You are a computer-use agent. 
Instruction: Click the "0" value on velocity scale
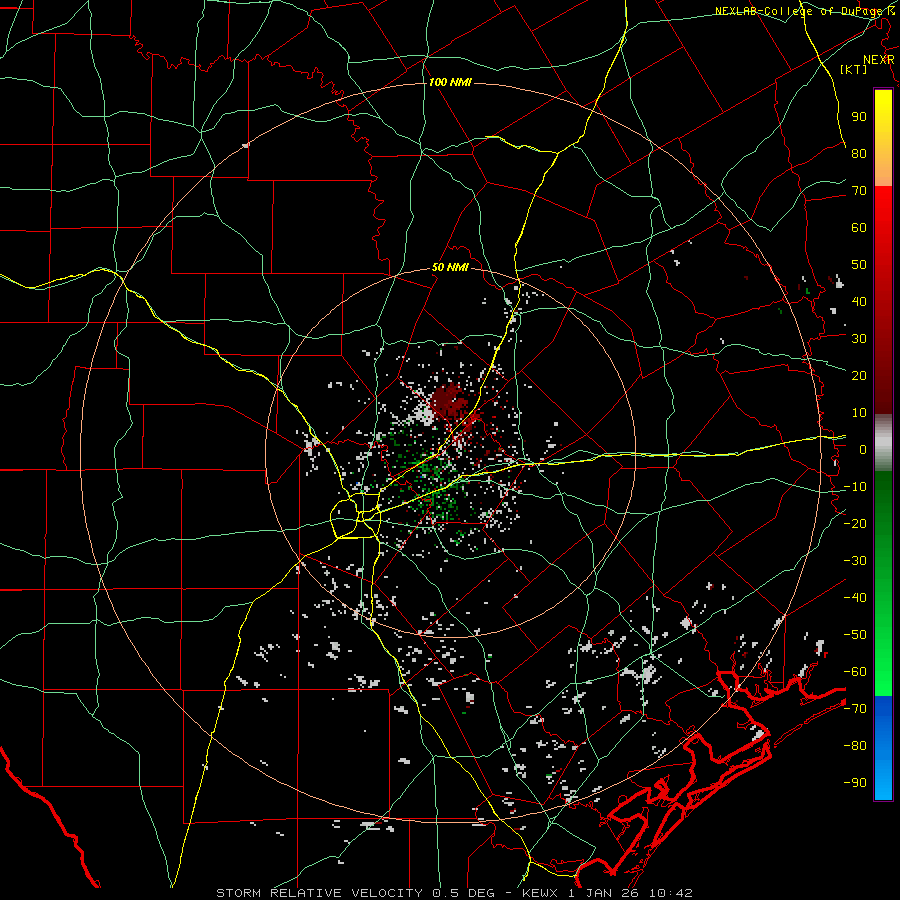coord(863,450)
